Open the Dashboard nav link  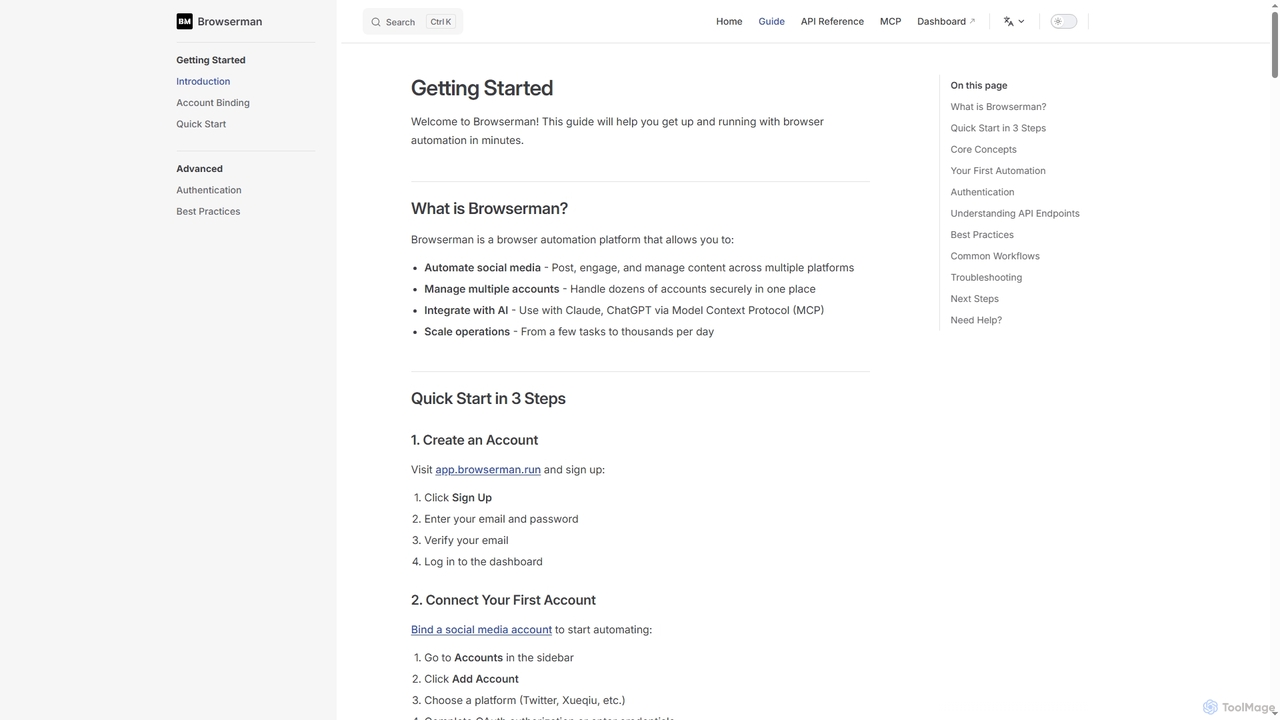[946, 21]
